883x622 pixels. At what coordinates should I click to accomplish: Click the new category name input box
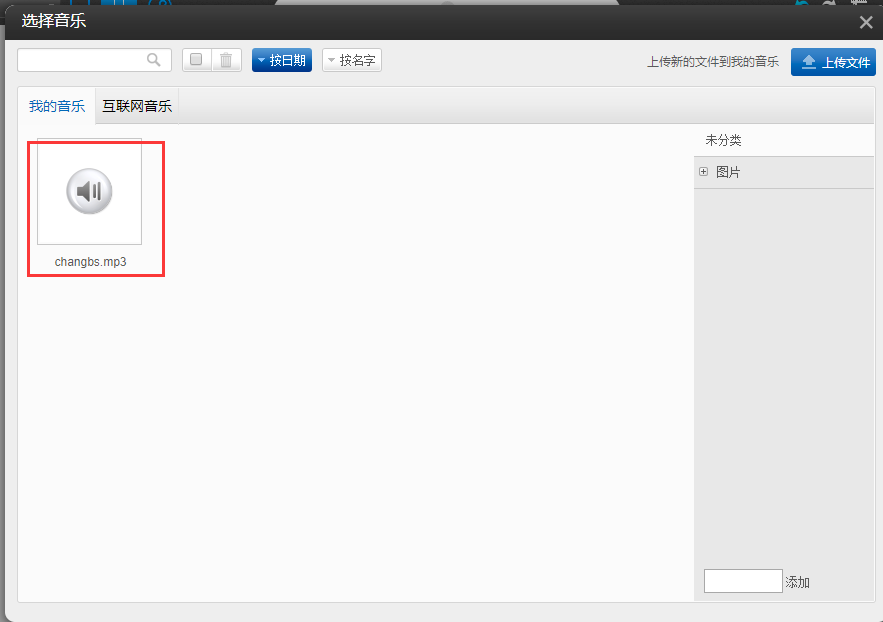tap(743, 581)
